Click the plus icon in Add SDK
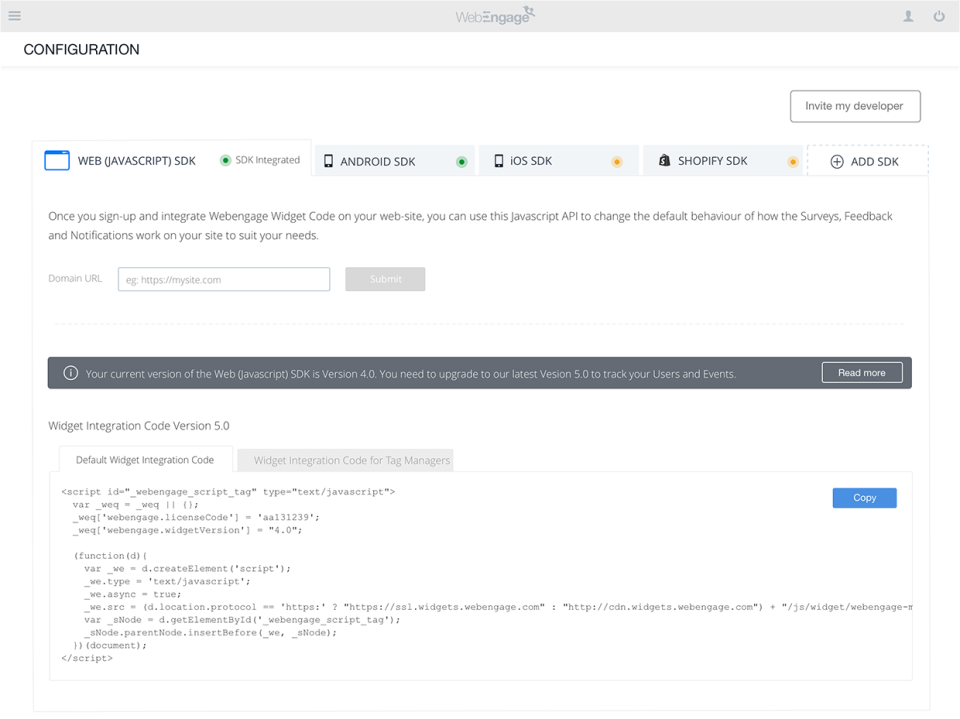Viewport: 960px width, 719px height. [x=837, y=162]
